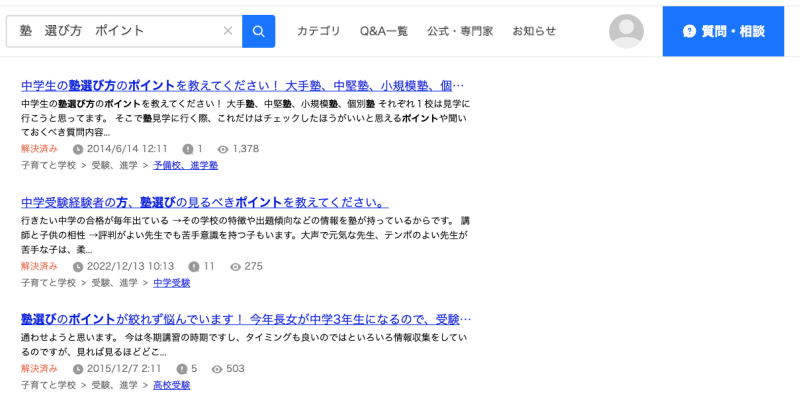
Task: Click the view count 1,378
Action: tap(246, 149)
